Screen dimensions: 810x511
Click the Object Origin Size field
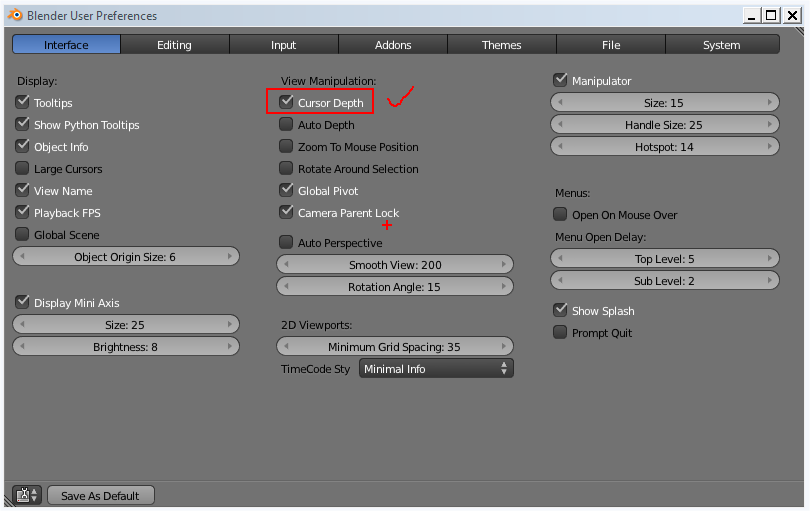[x=126, y=257]
